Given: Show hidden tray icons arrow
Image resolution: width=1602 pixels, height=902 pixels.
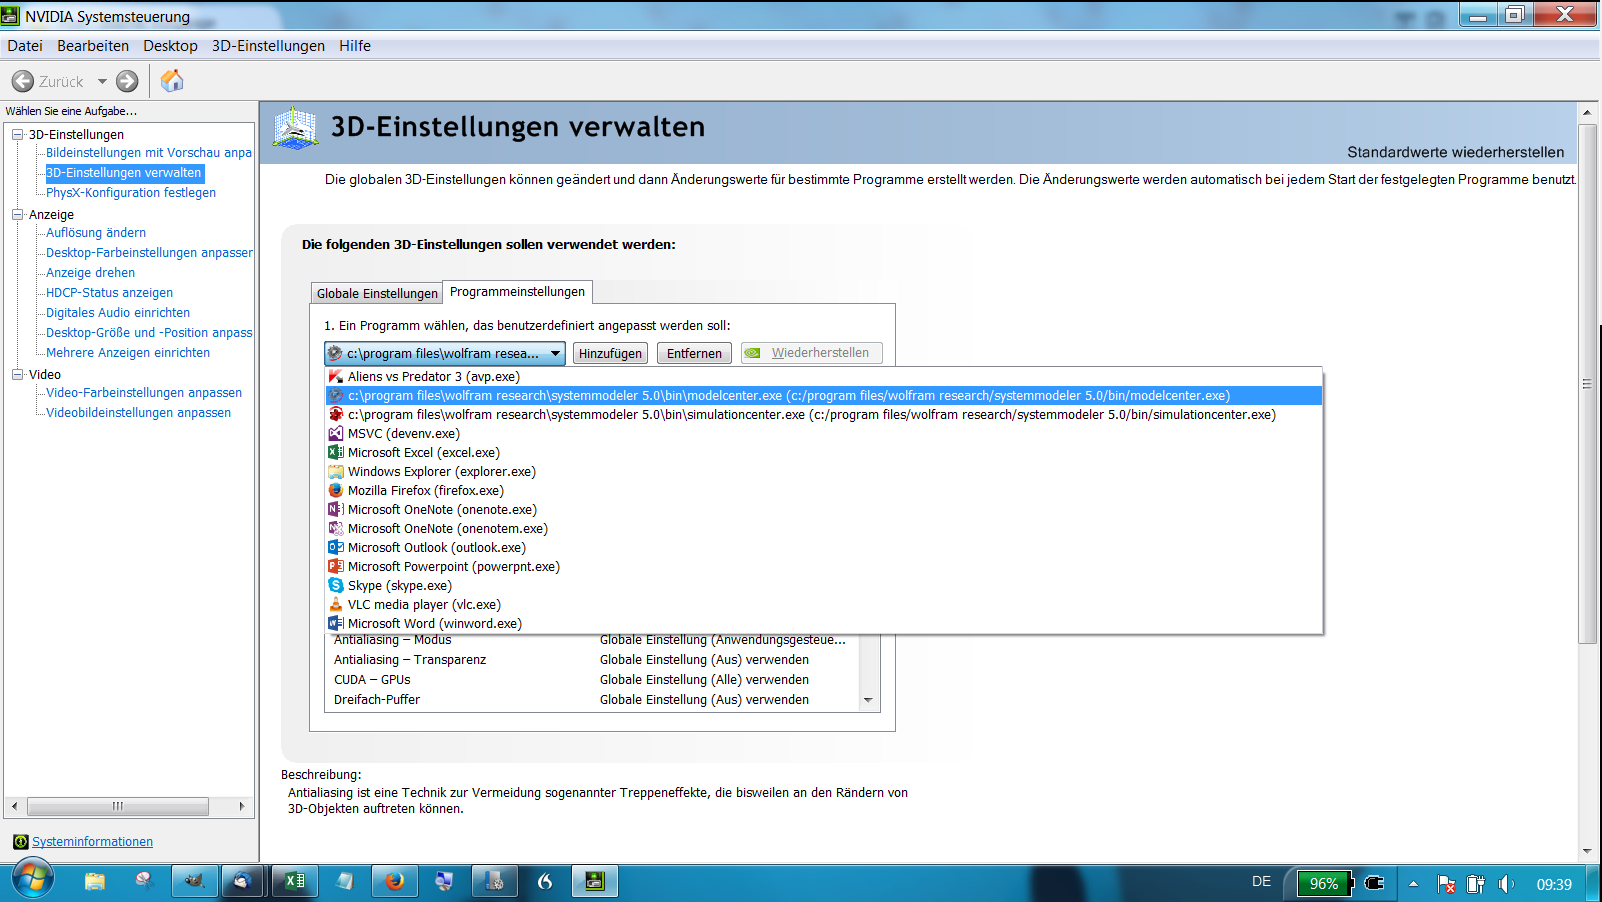Looking at the screenshot, I should [1414, 884].
